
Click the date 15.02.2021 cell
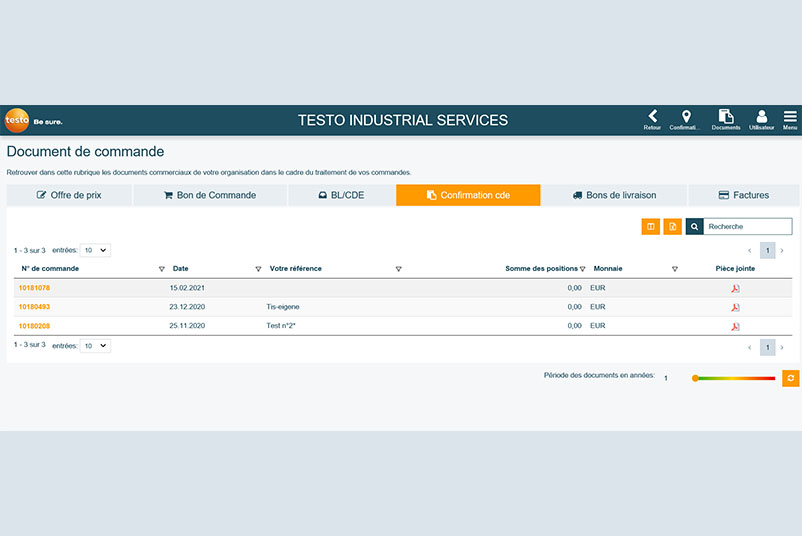pyautogui.click(x=187, y=288)
